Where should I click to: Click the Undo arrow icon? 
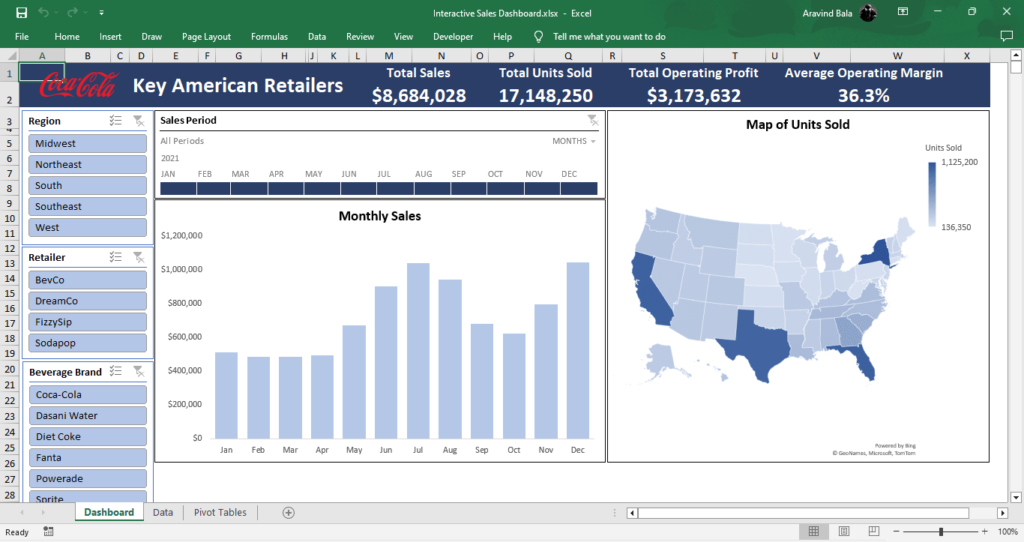tap(44, 12)
